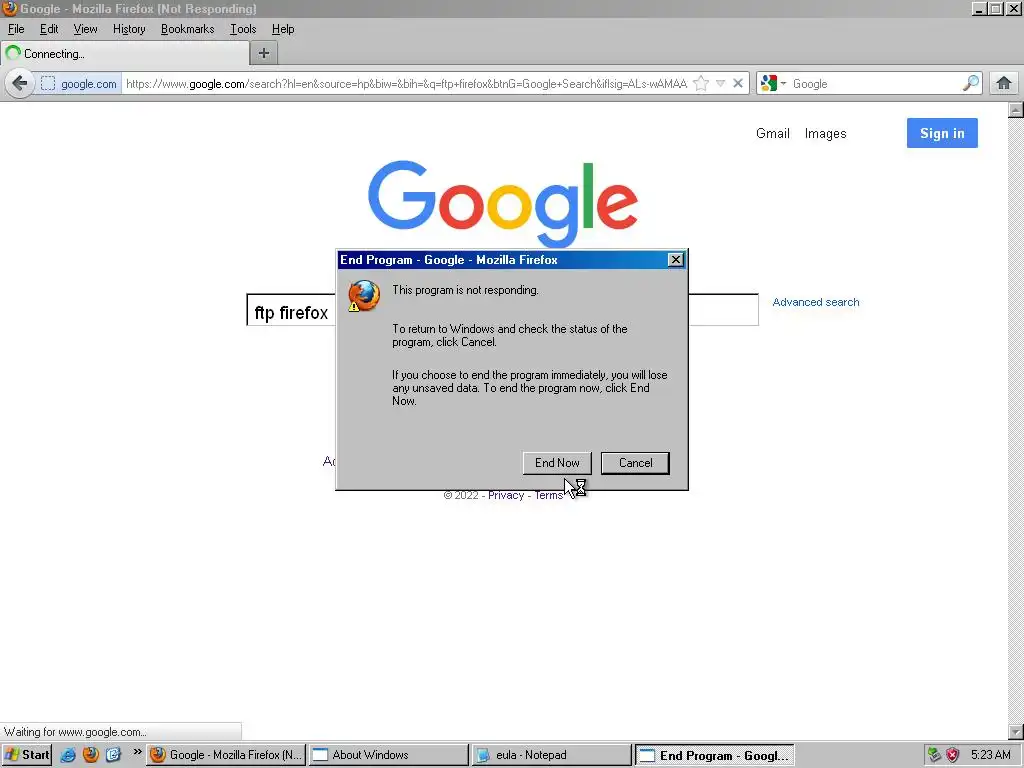Launch Firefox from the Quick Launch icon
This screenshot has height=768, width=1024.
[91, 755]
